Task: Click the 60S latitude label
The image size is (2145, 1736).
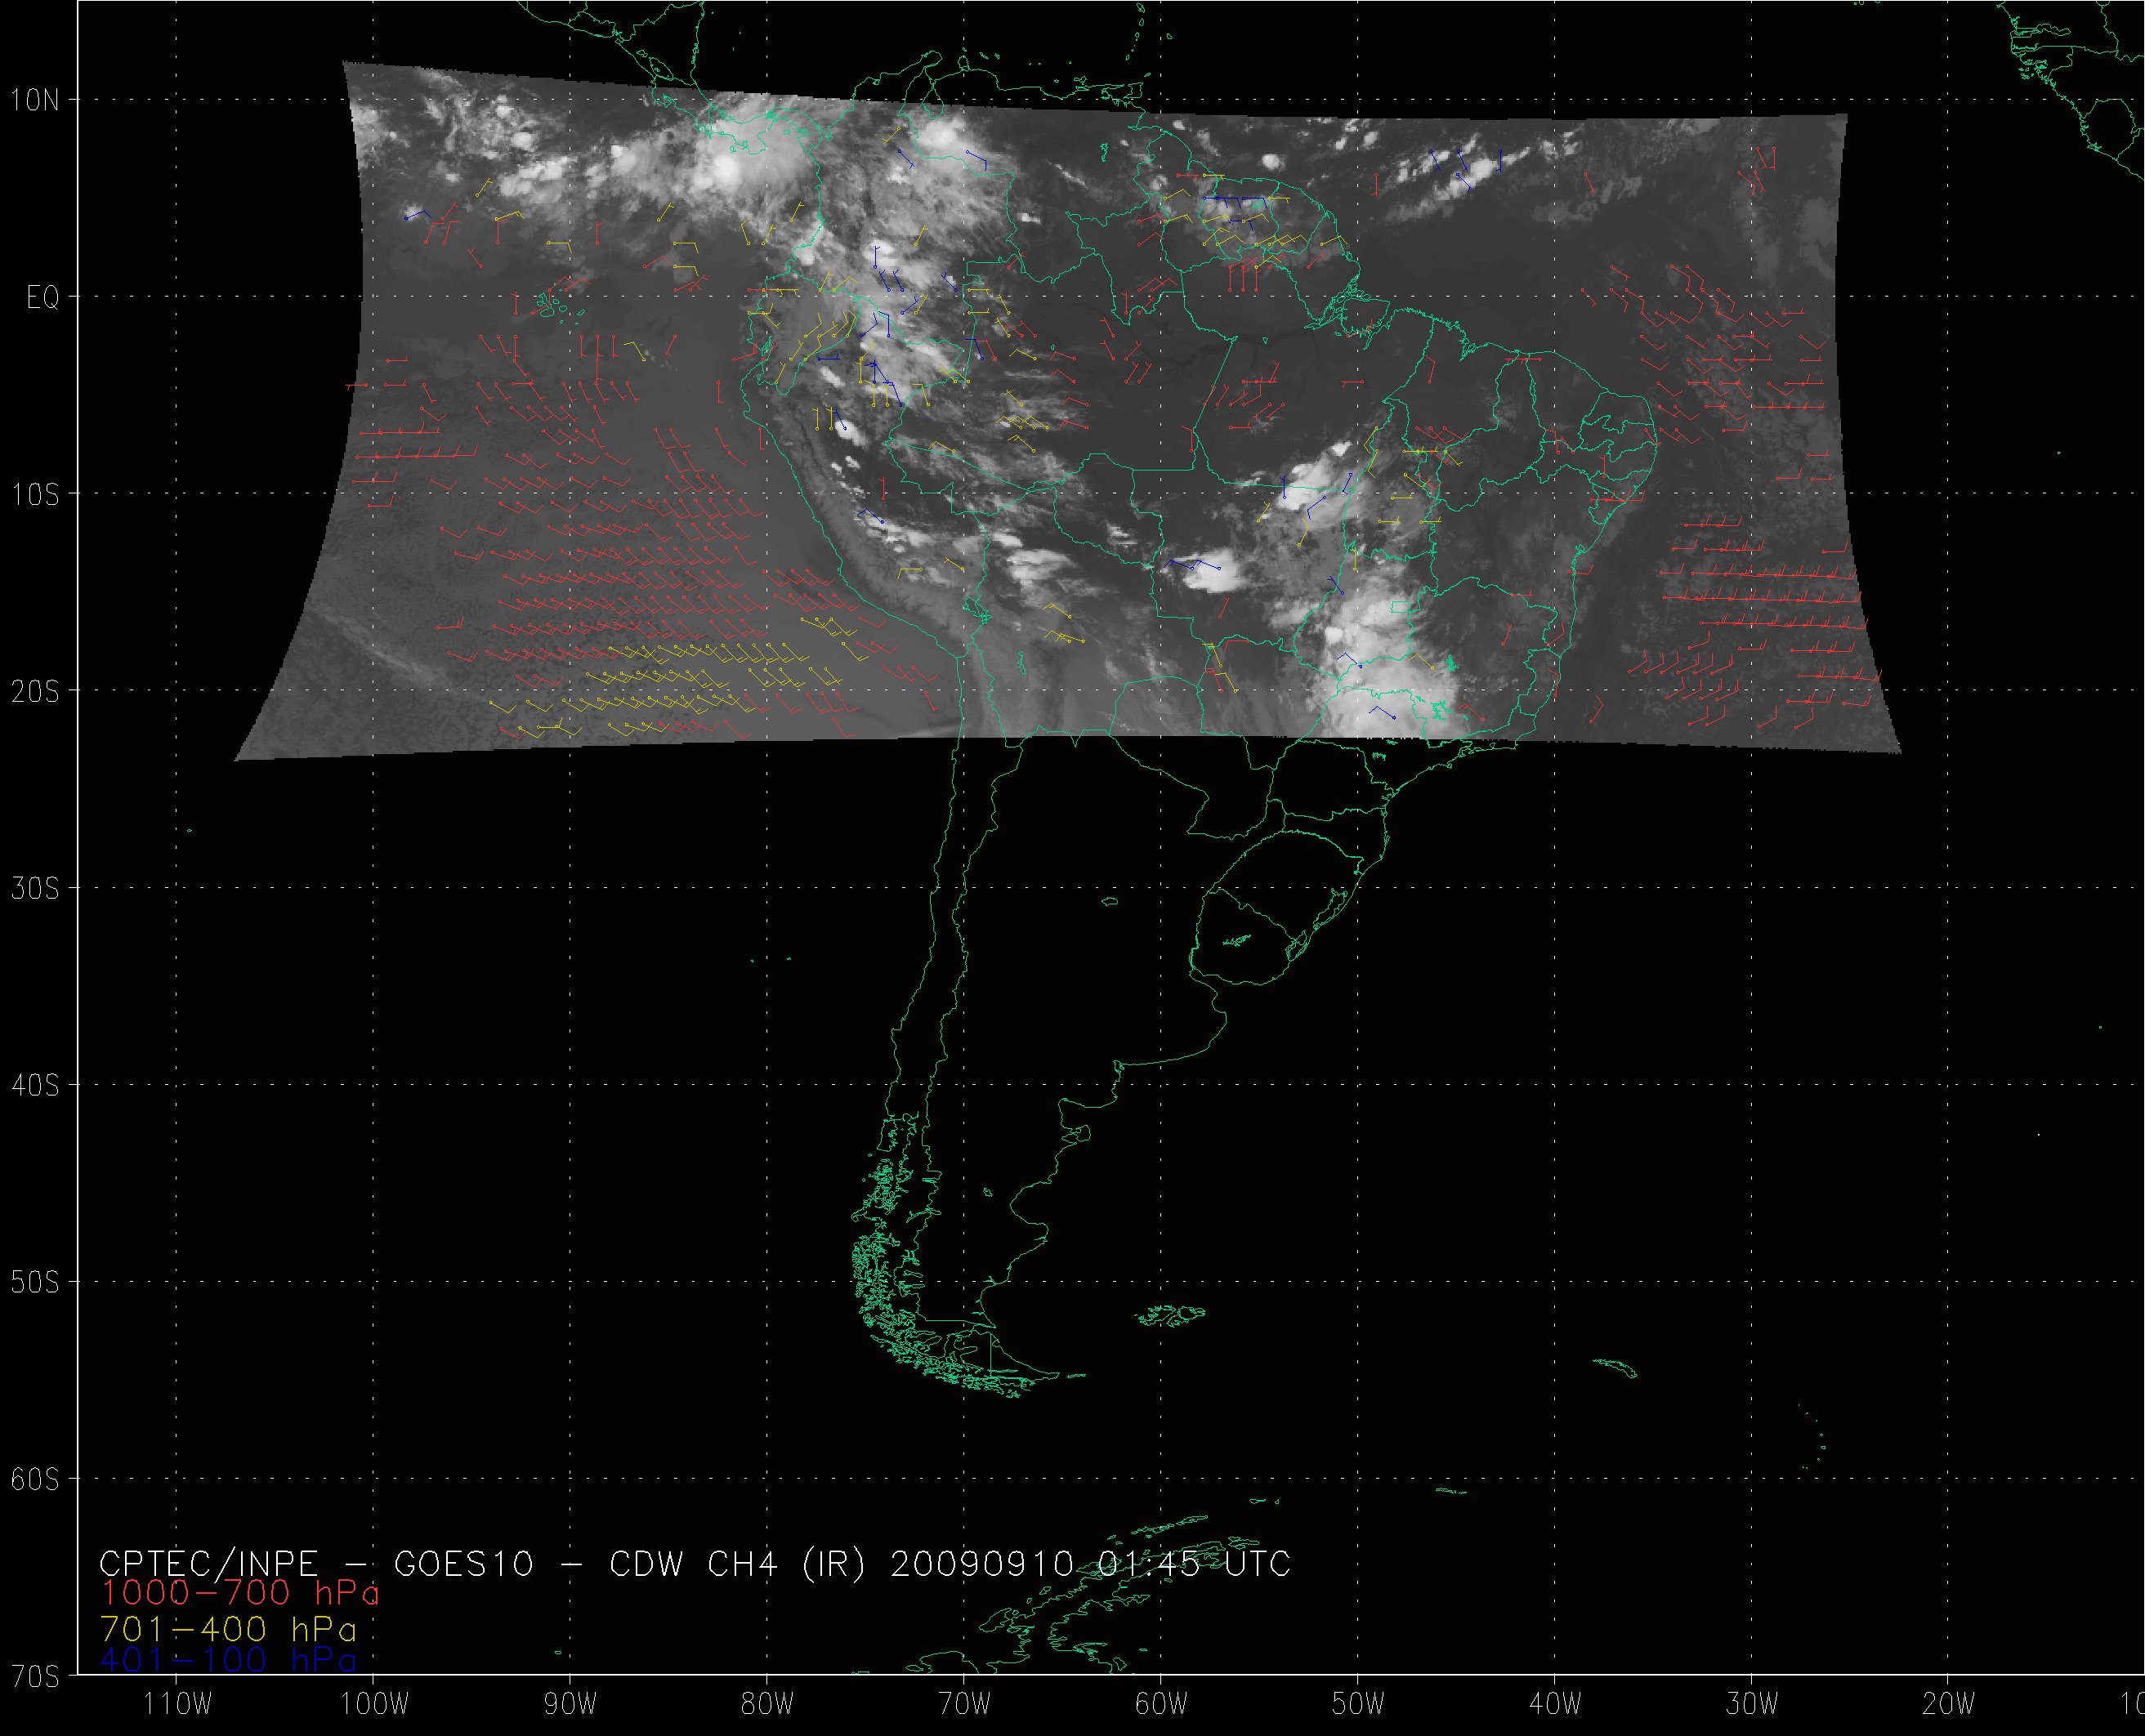Action: (x=35, y=1480)
